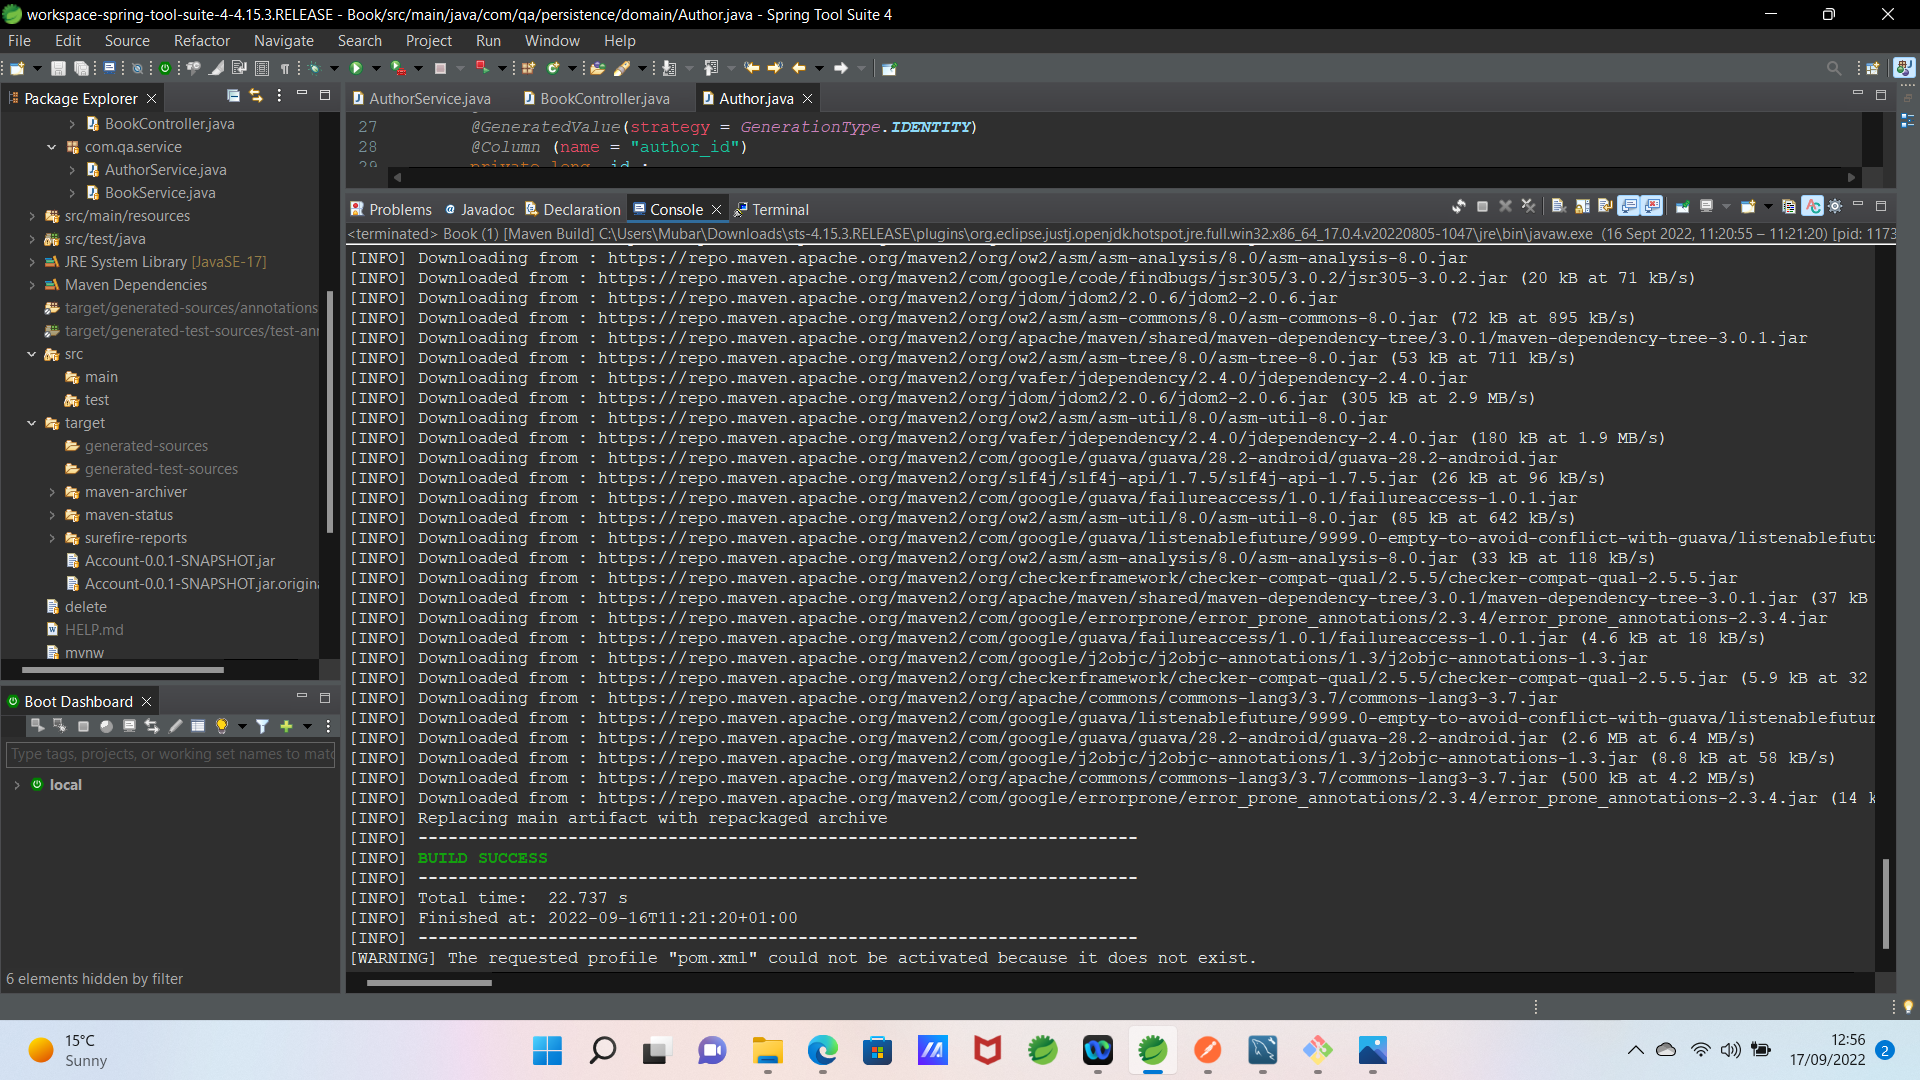The image size is (1920, 1080).
Task: Open Console preferences gear icon
Action: [1835, 206]
